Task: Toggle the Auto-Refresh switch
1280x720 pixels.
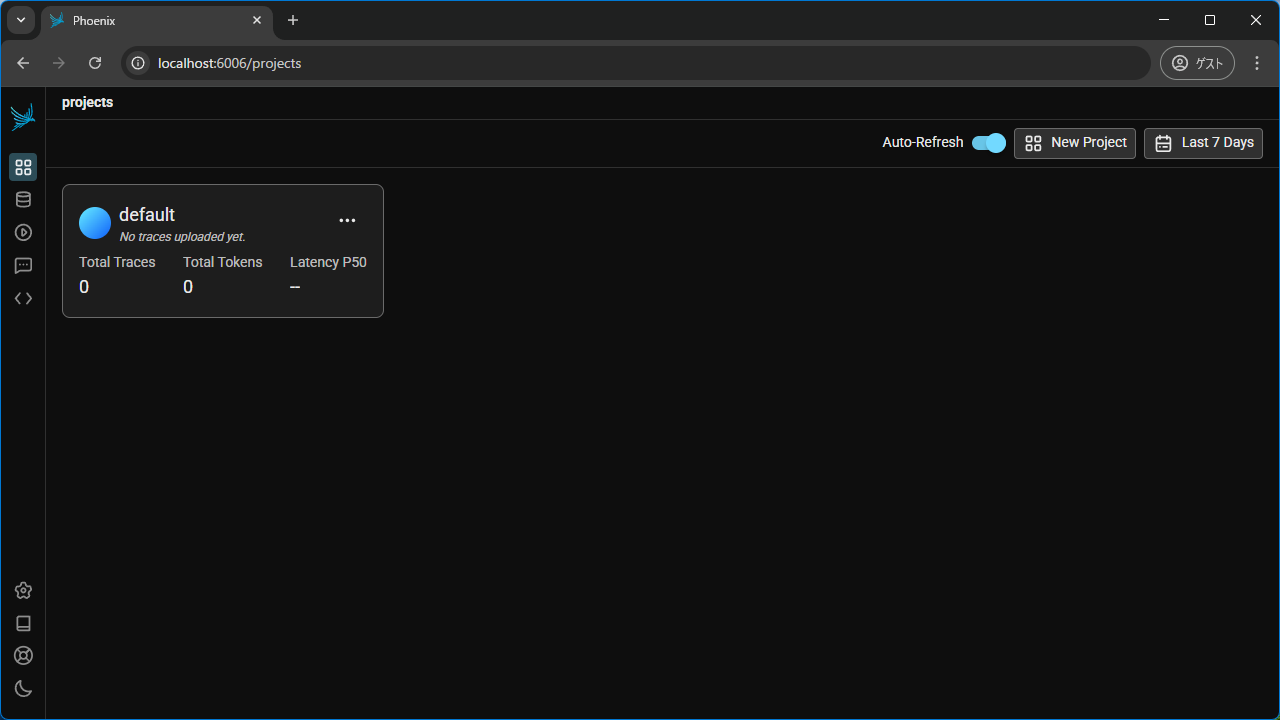Action: click(x=989, y=143)
